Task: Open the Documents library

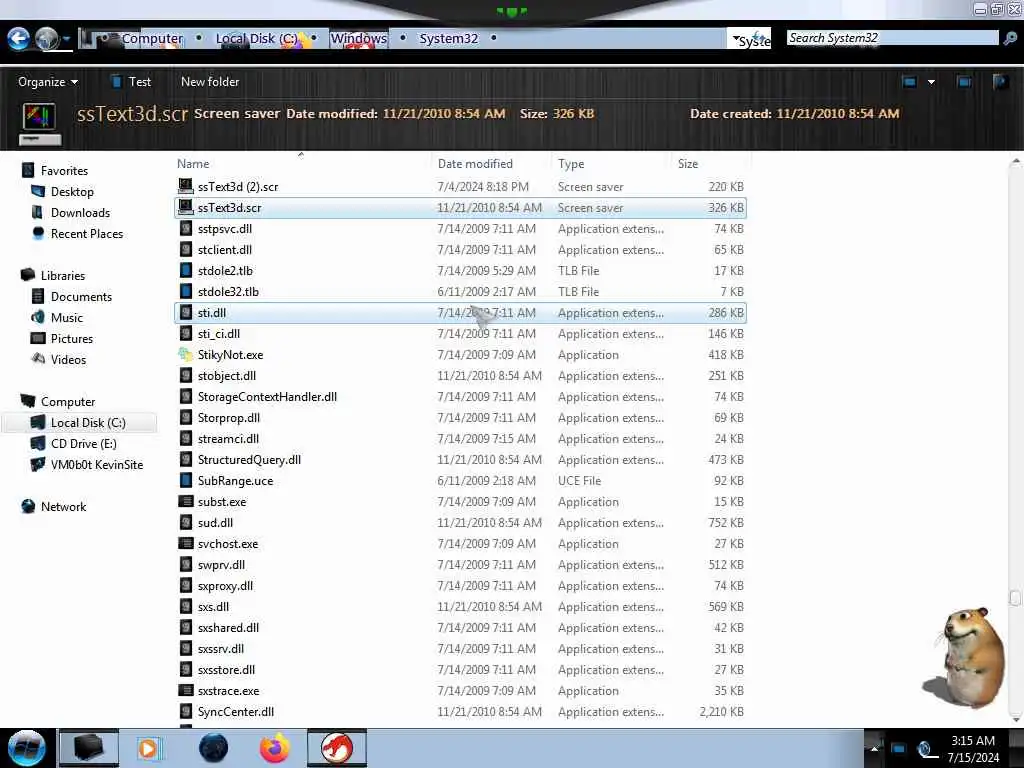Action: (81, 296)
